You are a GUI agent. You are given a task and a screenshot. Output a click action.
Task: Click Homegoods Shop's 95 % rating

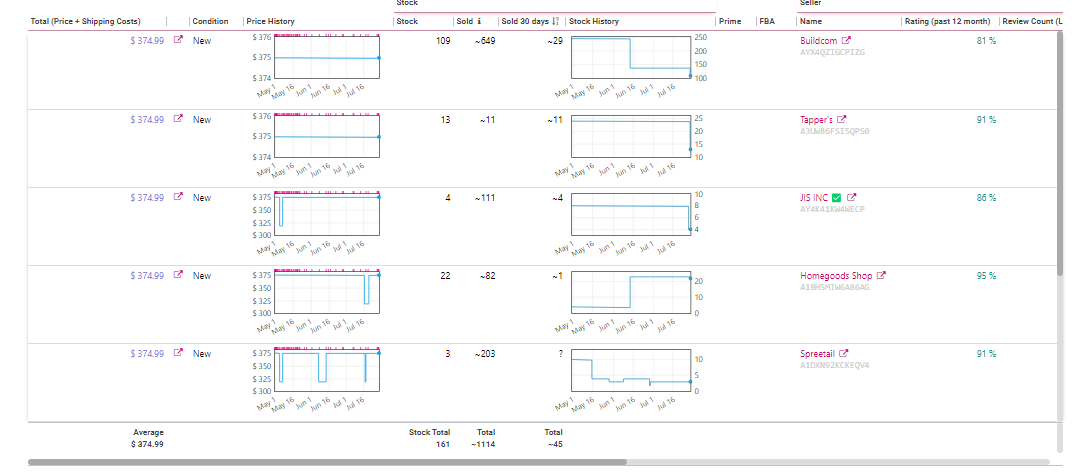click(x=986, y=275)
